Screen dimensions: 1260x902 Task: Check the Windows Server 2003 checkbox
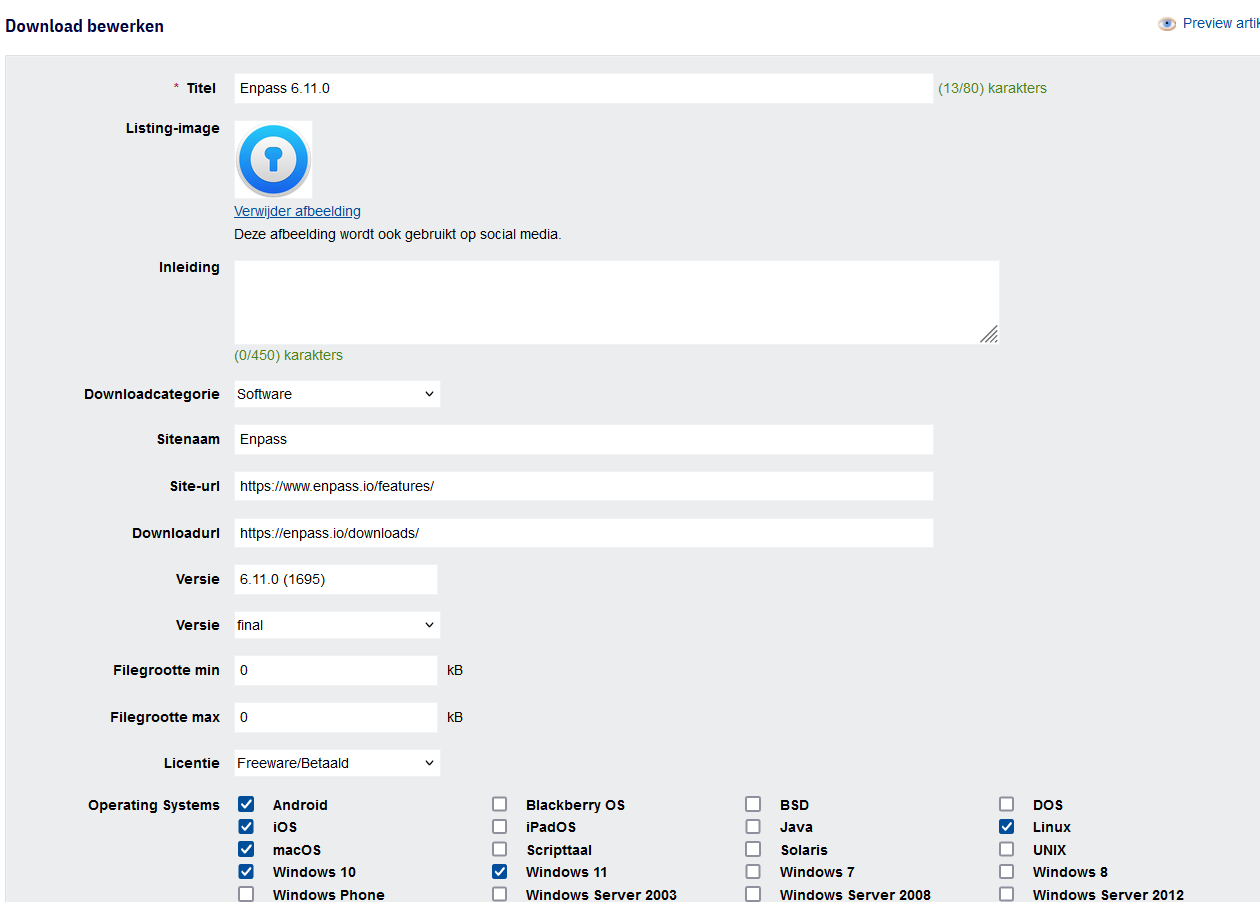[499, 894]
